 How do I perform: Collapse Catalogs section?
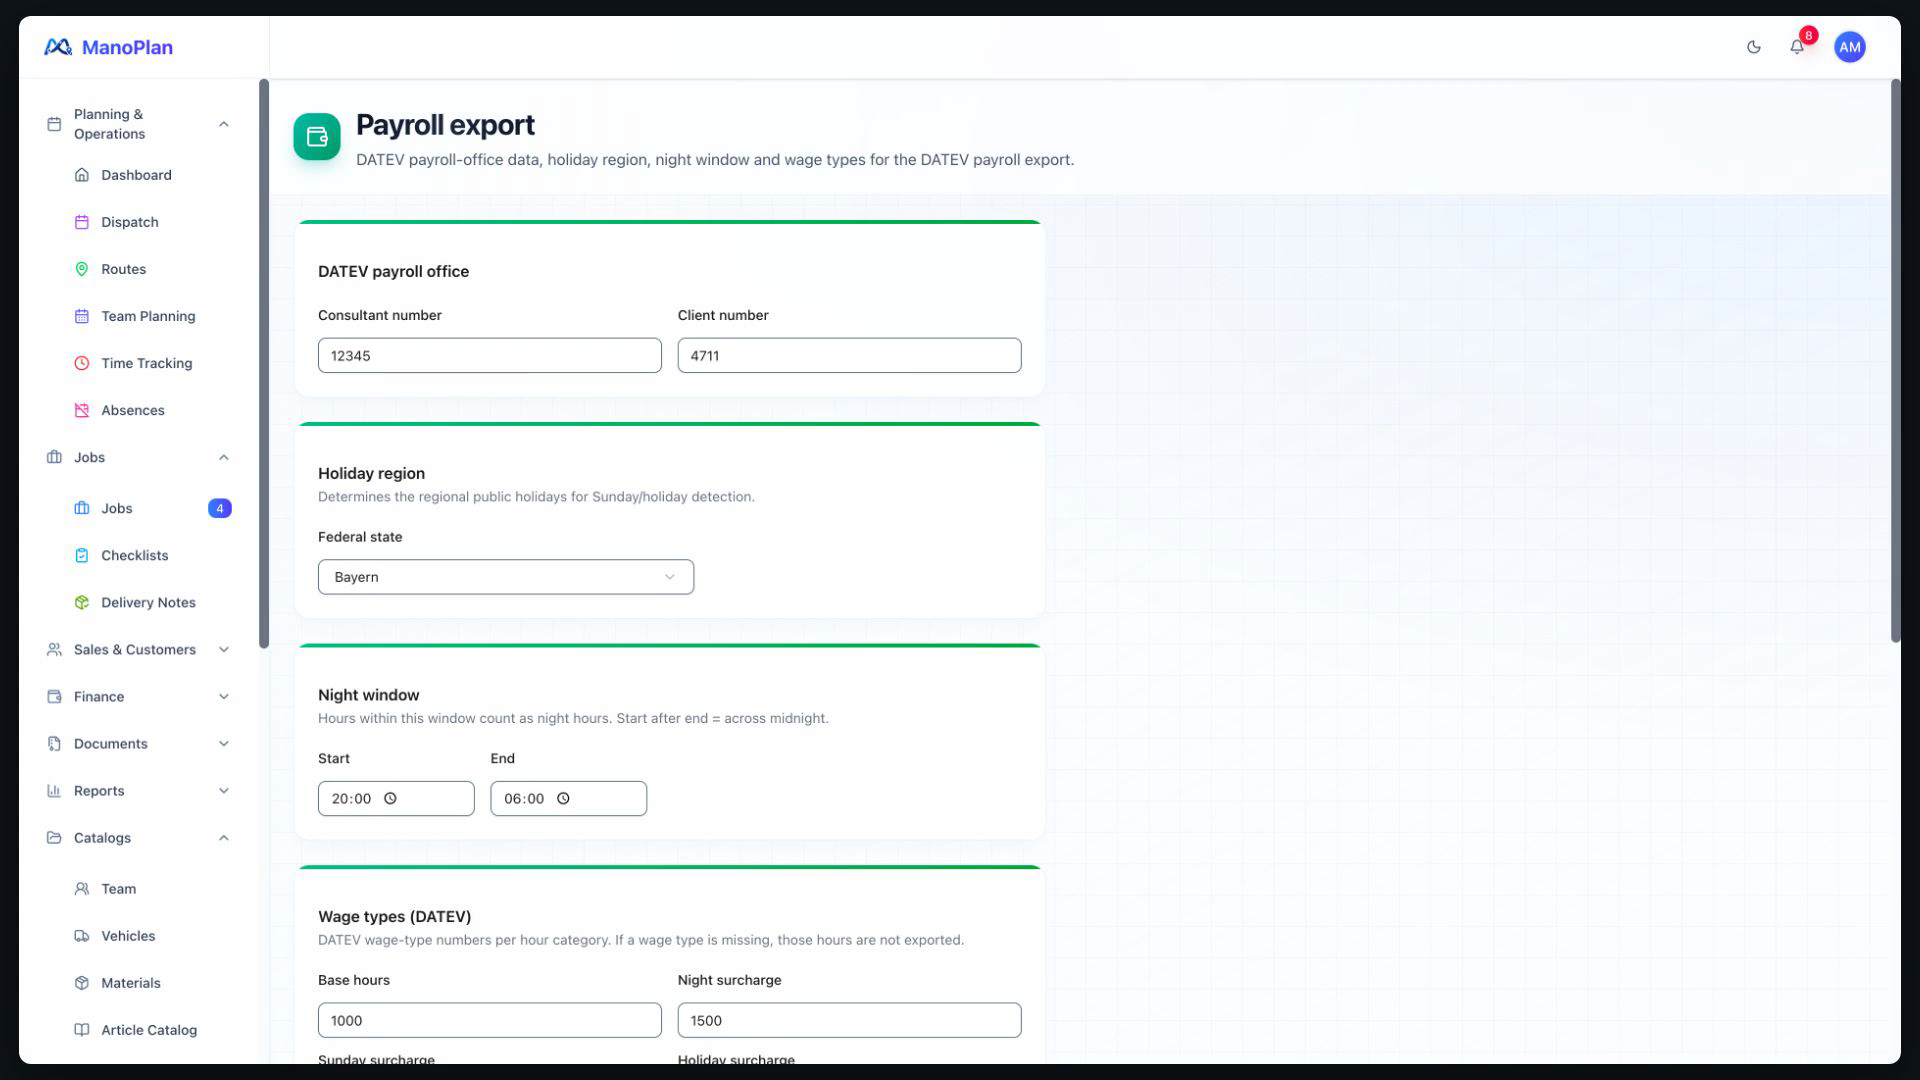pyautogui.click(x=138, y=837)
